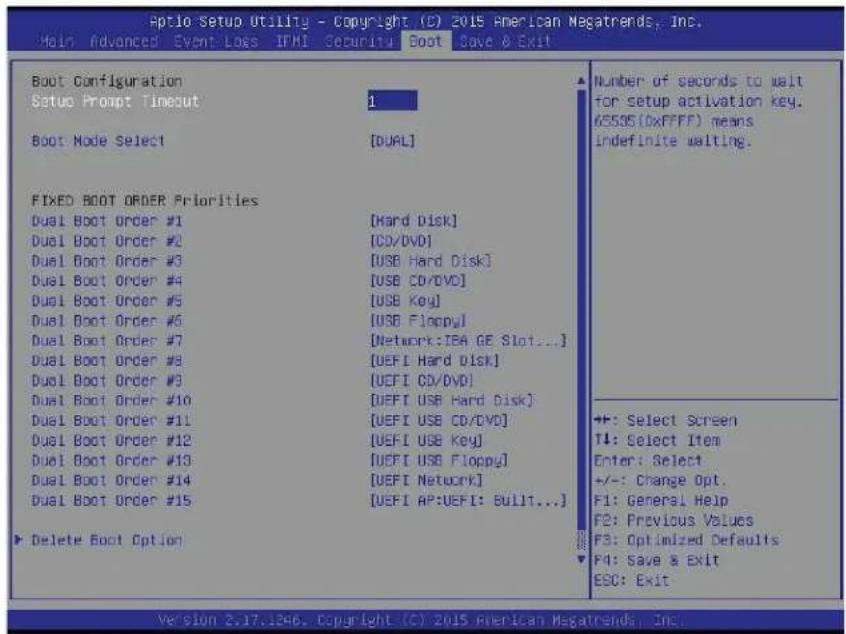
Task: Click the F4: Save & Exit hint
Action: (657, 561)
